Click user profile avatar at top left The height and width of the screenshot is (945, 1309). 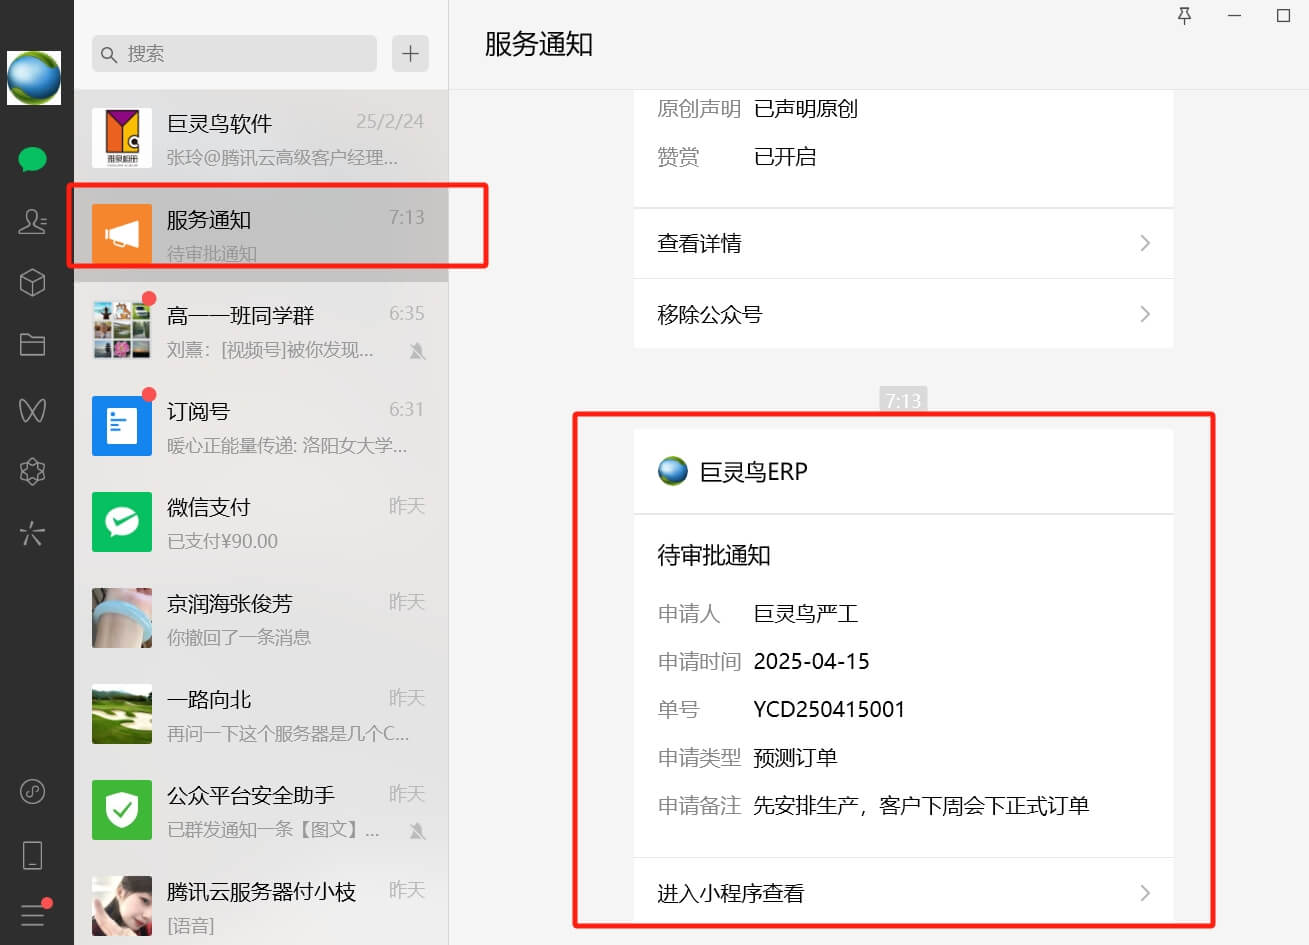(x=34, y=78)
